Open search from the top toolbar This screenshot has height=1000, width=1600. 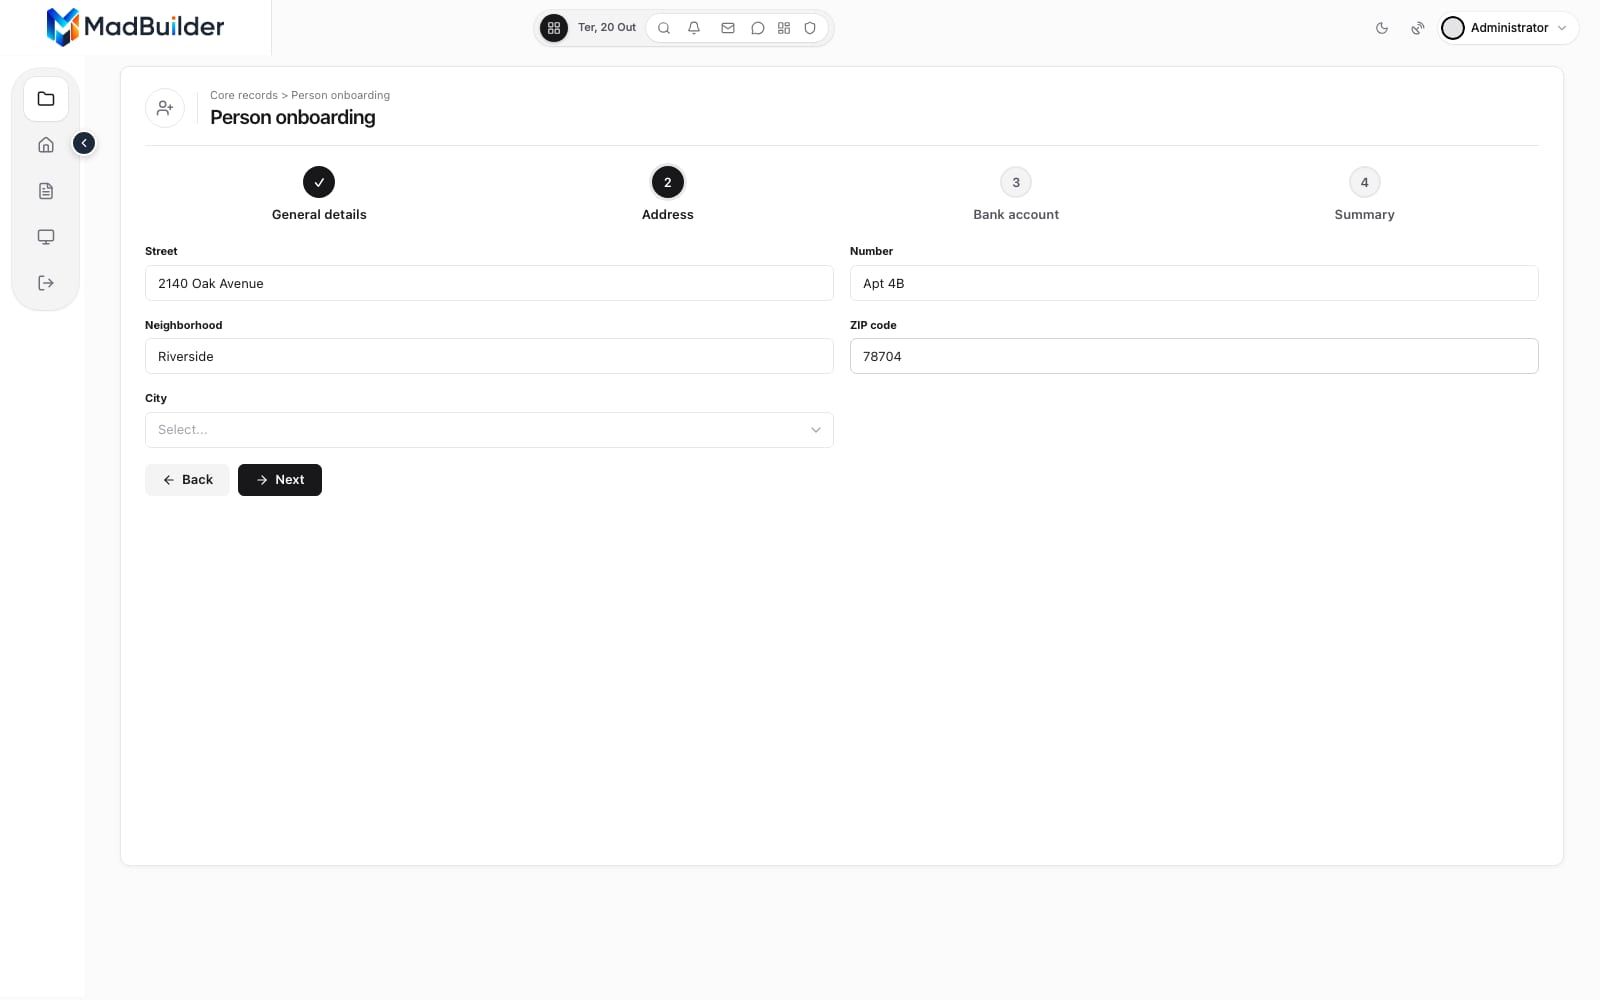click(x=664, y=28)
